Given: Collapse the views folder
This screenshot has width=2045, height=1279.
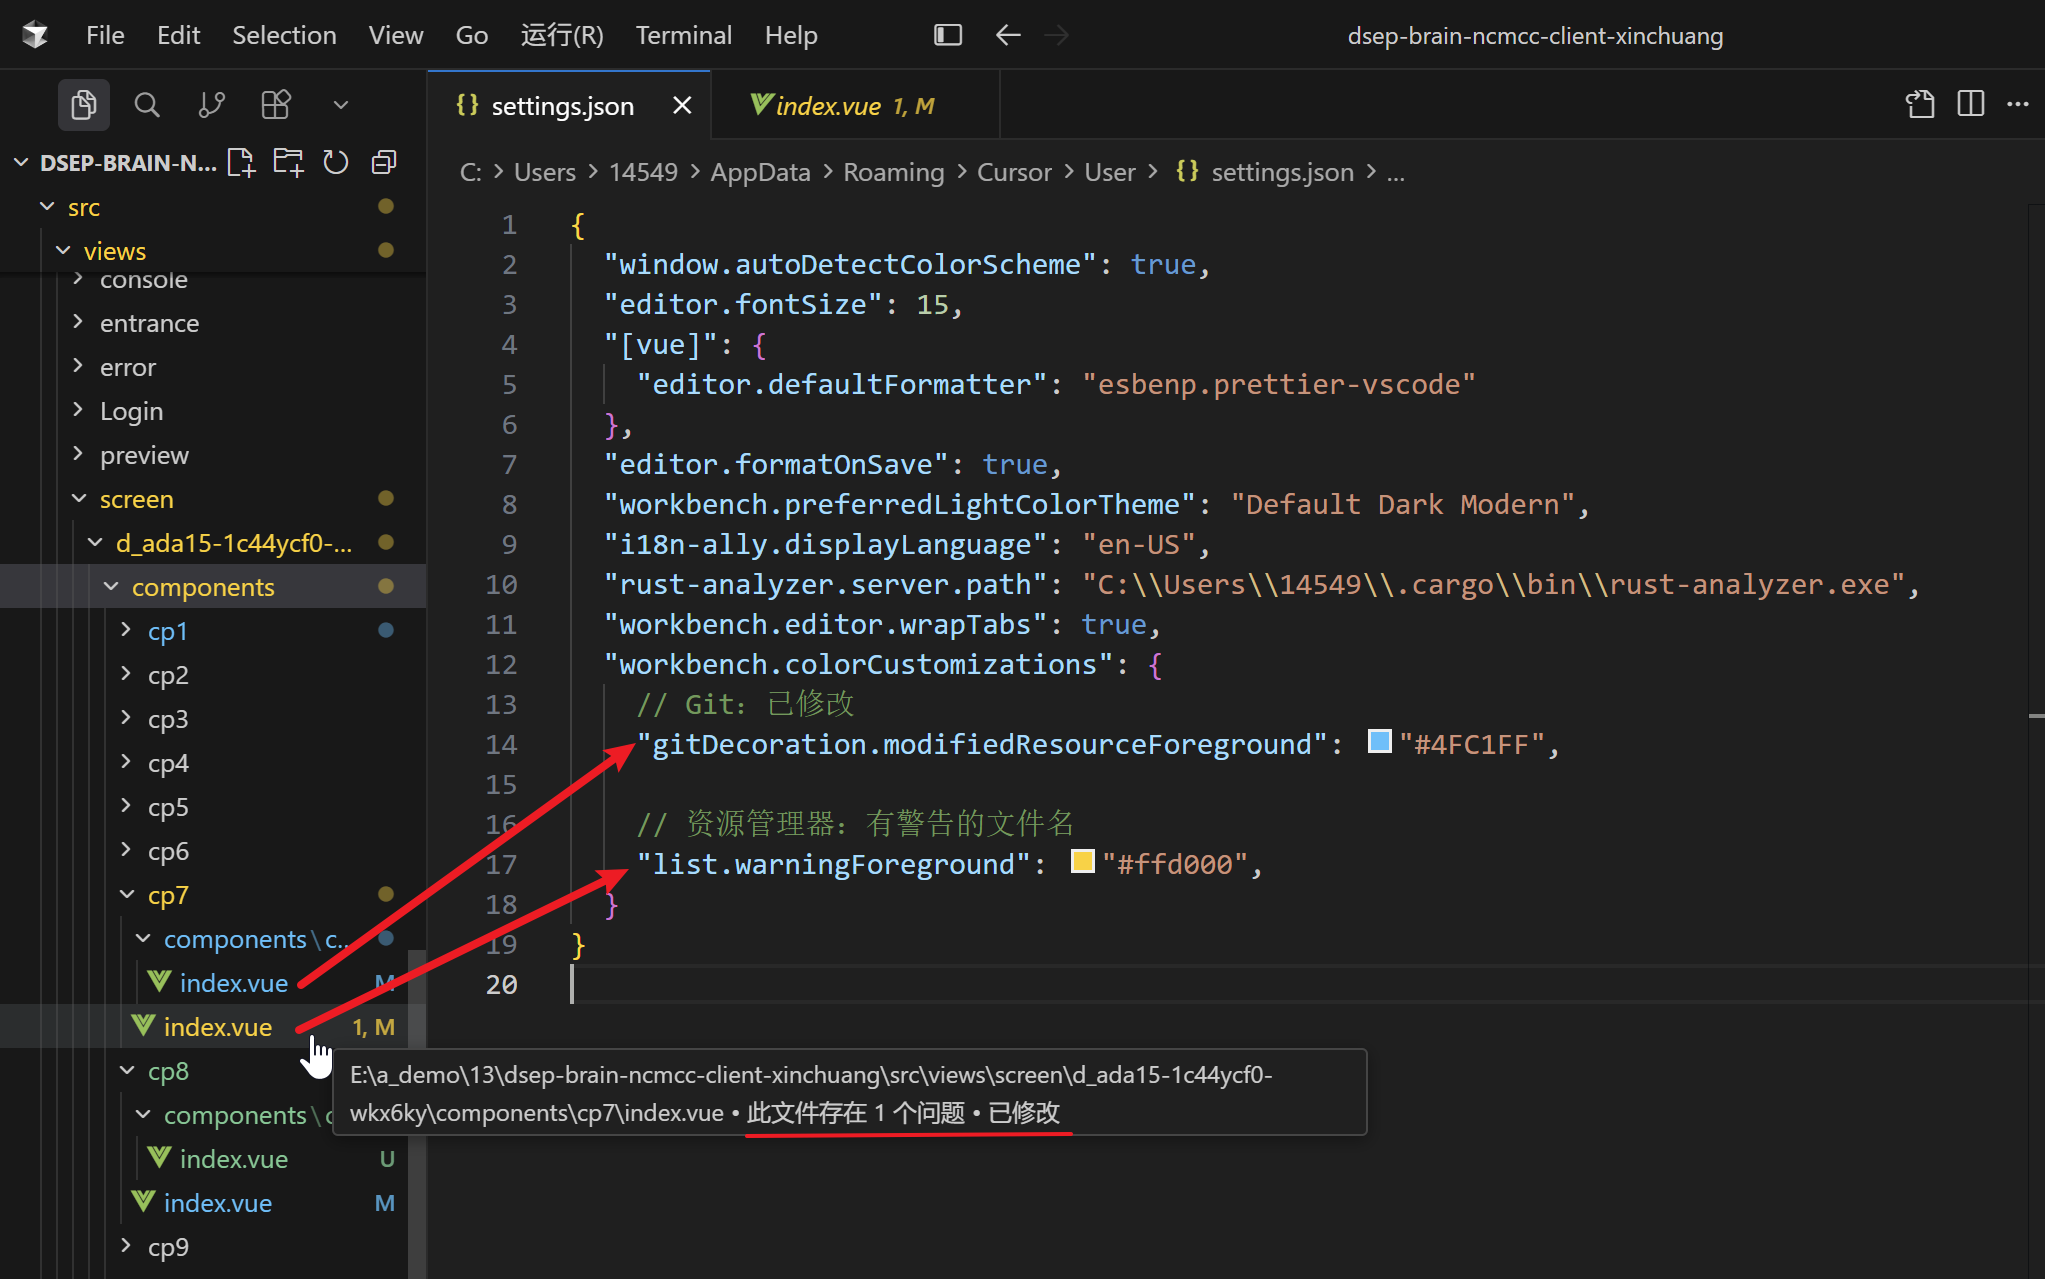Looking at the screenshot, I should click(63, 250).
